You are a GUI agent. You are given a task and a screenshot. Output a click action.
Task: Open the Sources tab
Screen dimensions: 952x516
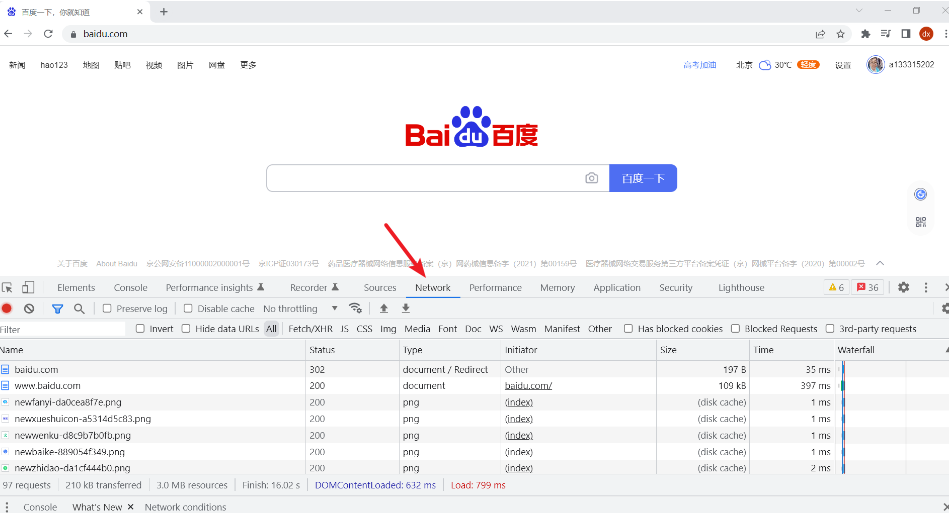pyautogui.click(x=380, y=288)
